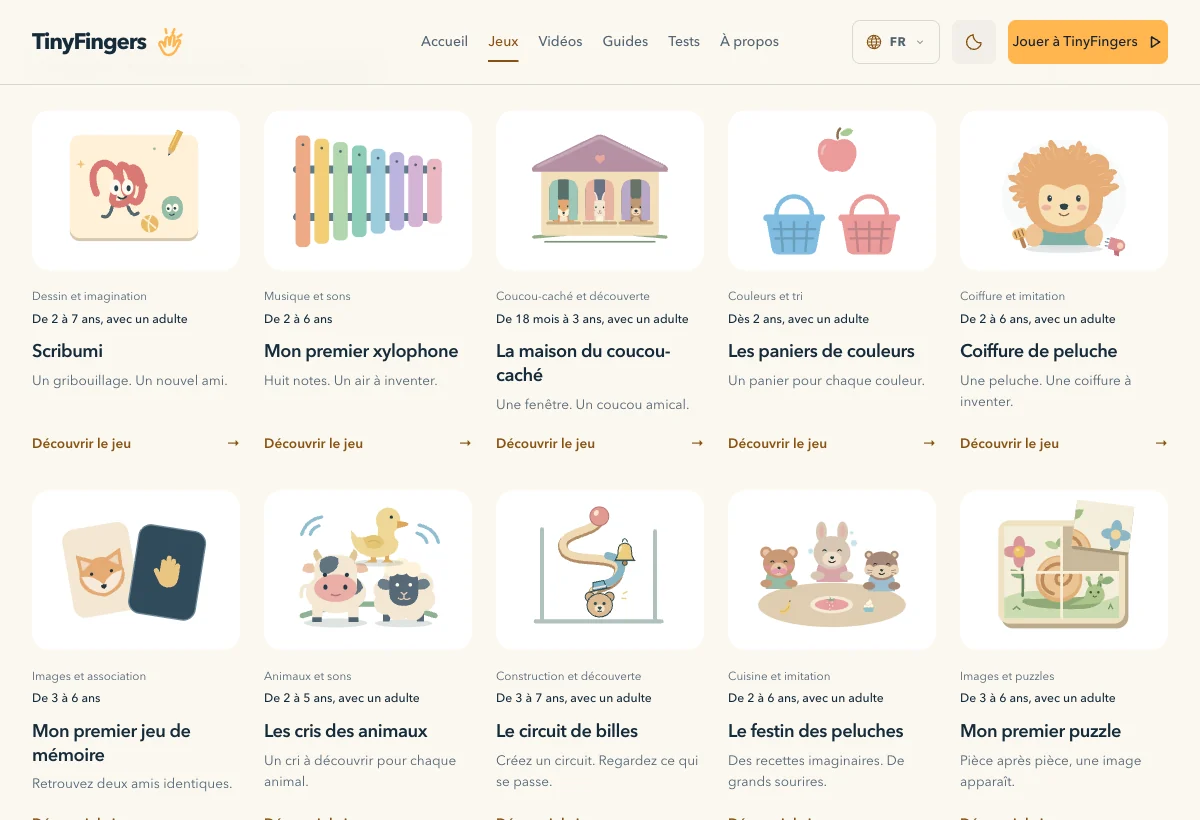This screenshot has height=820, width=1200.
Task: Click the Jouer à TinyFingers button
Action: 1088,42
